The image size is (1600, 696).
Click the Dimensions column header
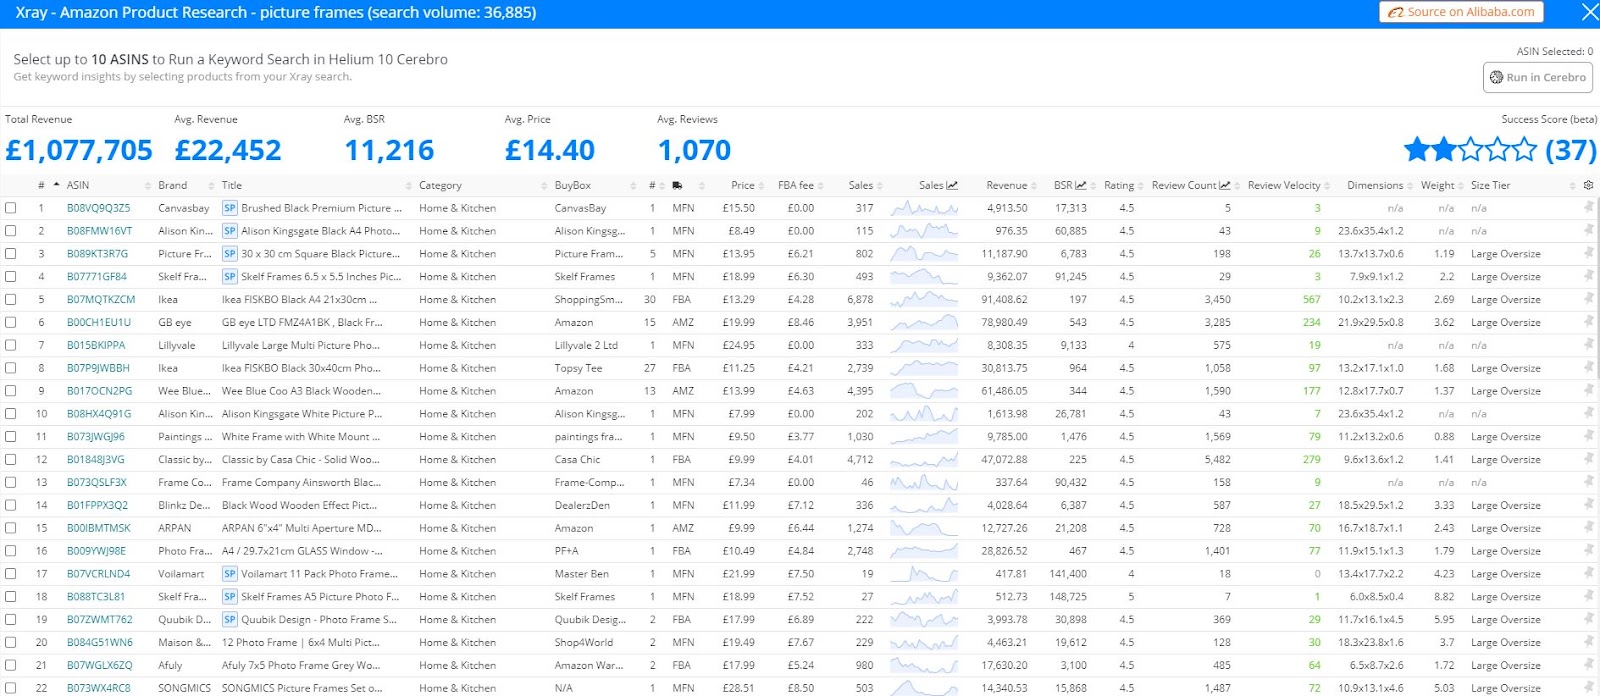[x=1375, y=185]
